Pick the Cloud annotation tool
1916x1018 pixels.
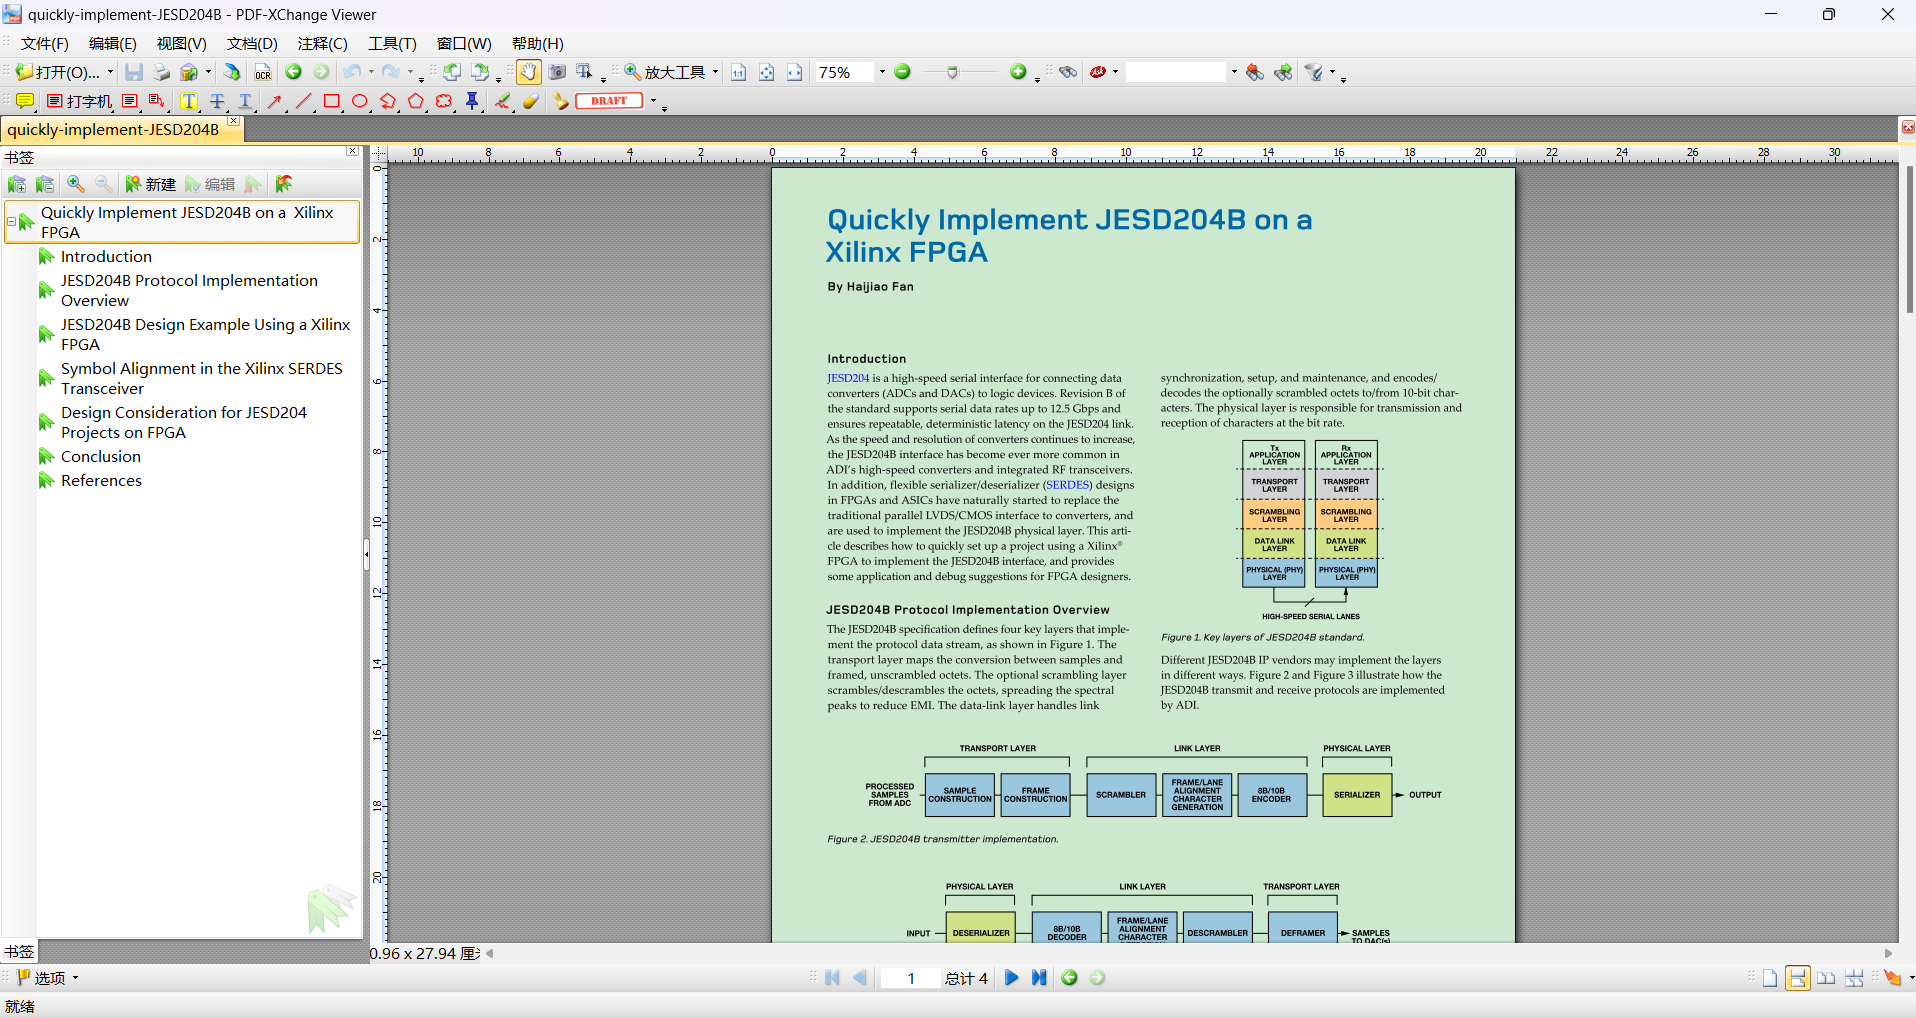coord(444,101)
